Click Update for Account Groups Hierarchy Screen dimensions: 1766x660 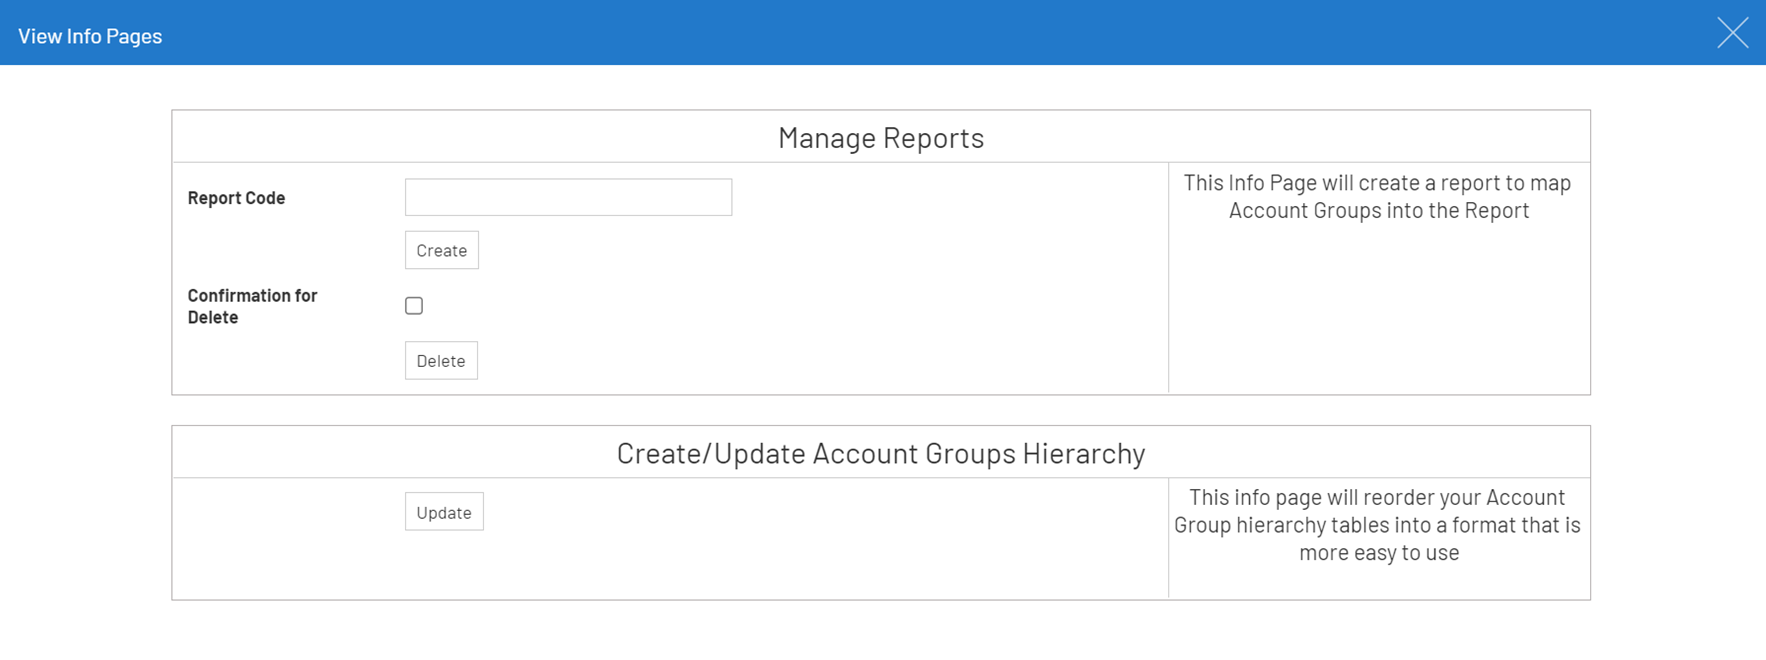click(x=444, y=512)
